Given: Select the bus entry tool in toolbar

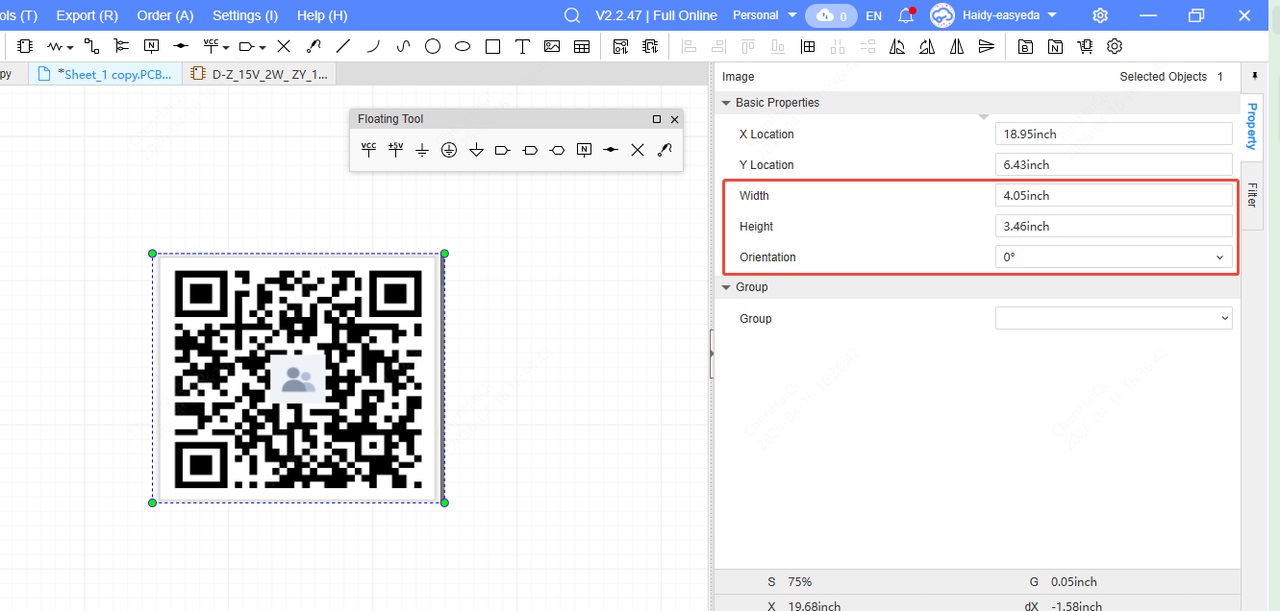Looking at the screenshot, I should 121,46.
